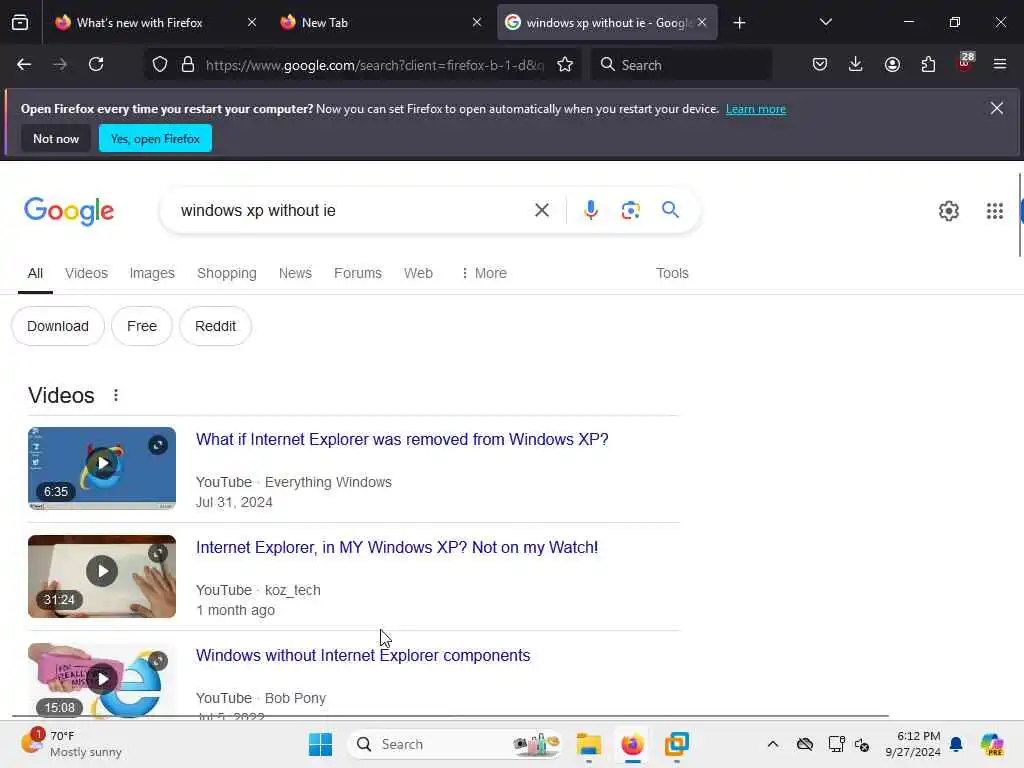The width and height of the screenshot is (1024, 768).
Task: Open Firefox downloads panel
Action: click(x=856, y=65)
